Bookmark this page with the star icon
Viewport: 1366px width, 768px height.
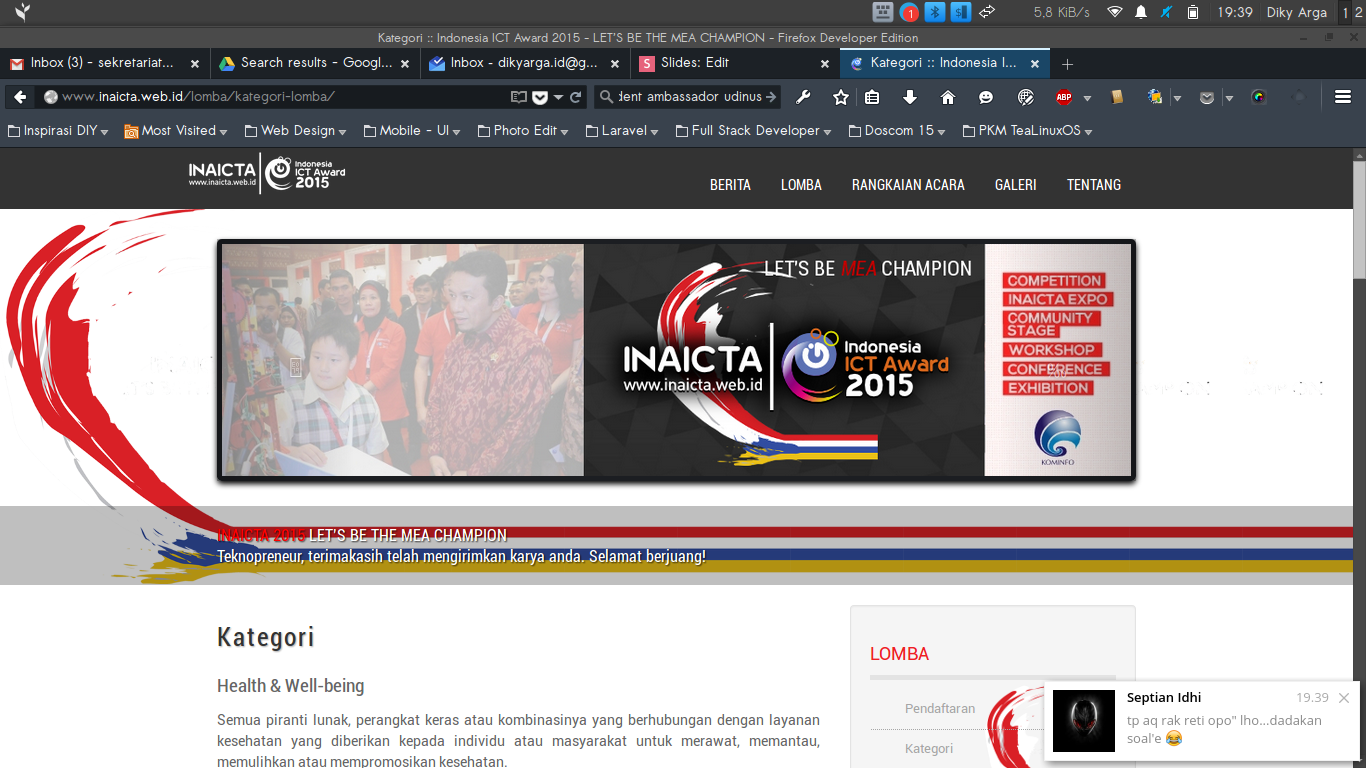pos(841,97)
